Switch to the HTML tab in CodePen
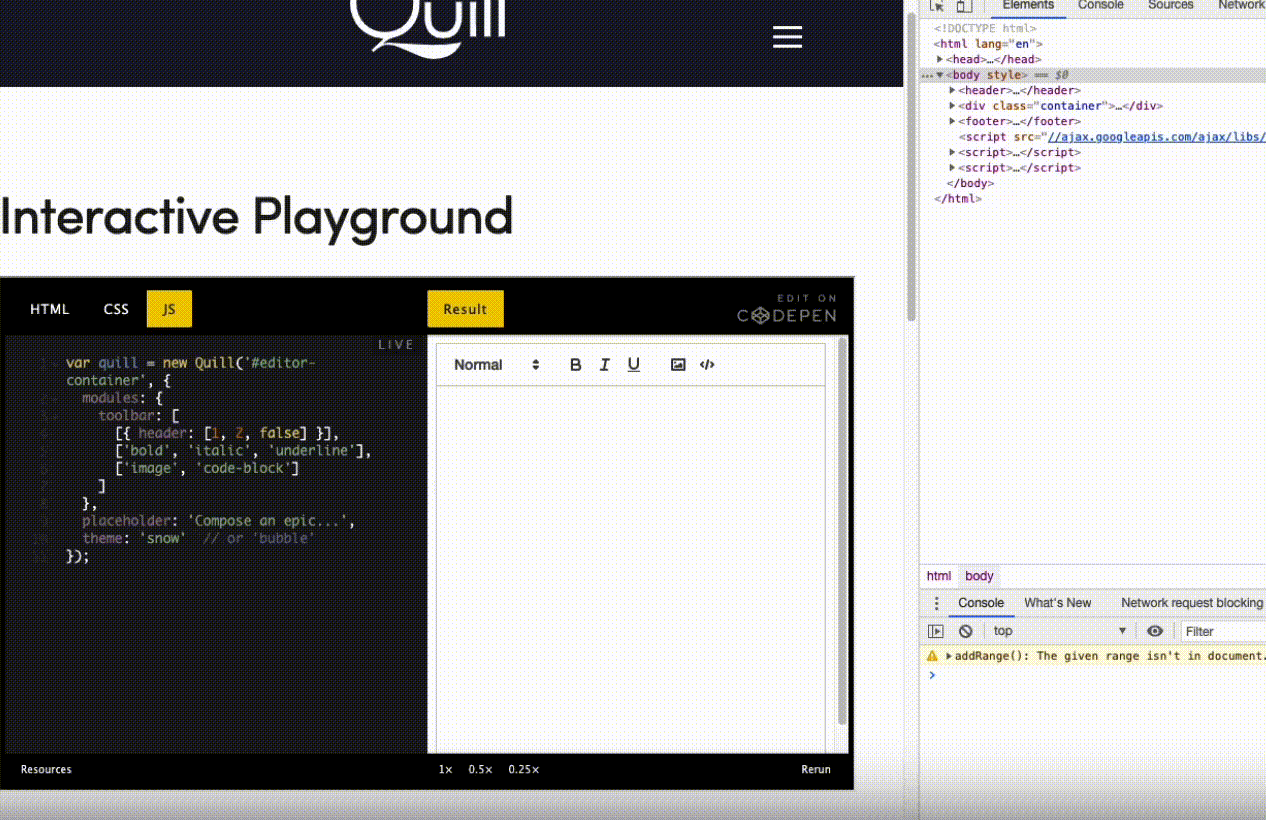Screen dimensions: 1266x820 pyautogui.click(x=49, y=309)
